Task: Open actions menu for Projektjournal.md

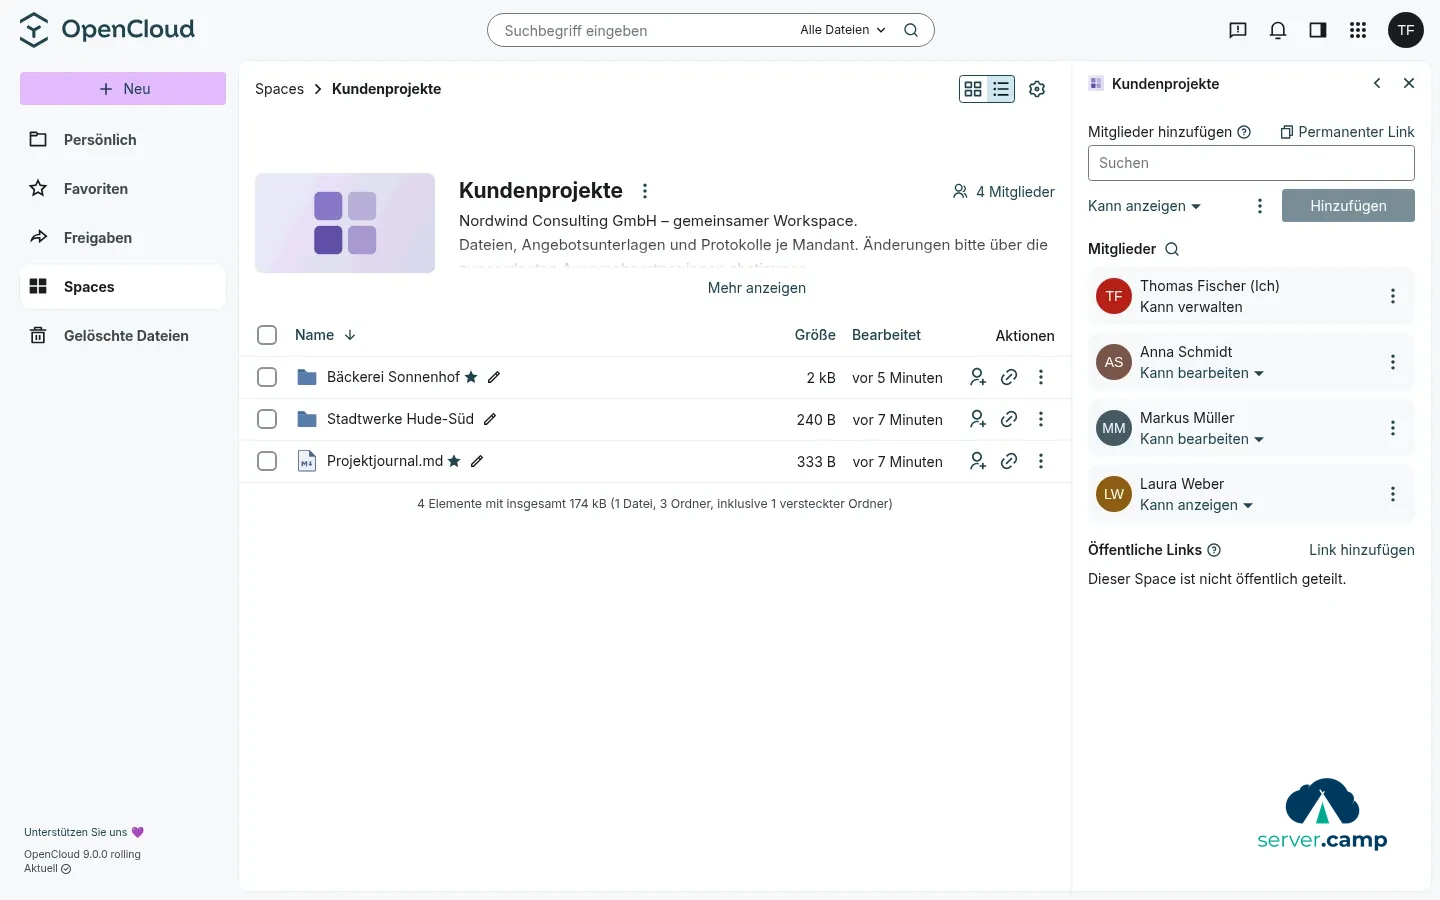Action: coord(1041,461)
